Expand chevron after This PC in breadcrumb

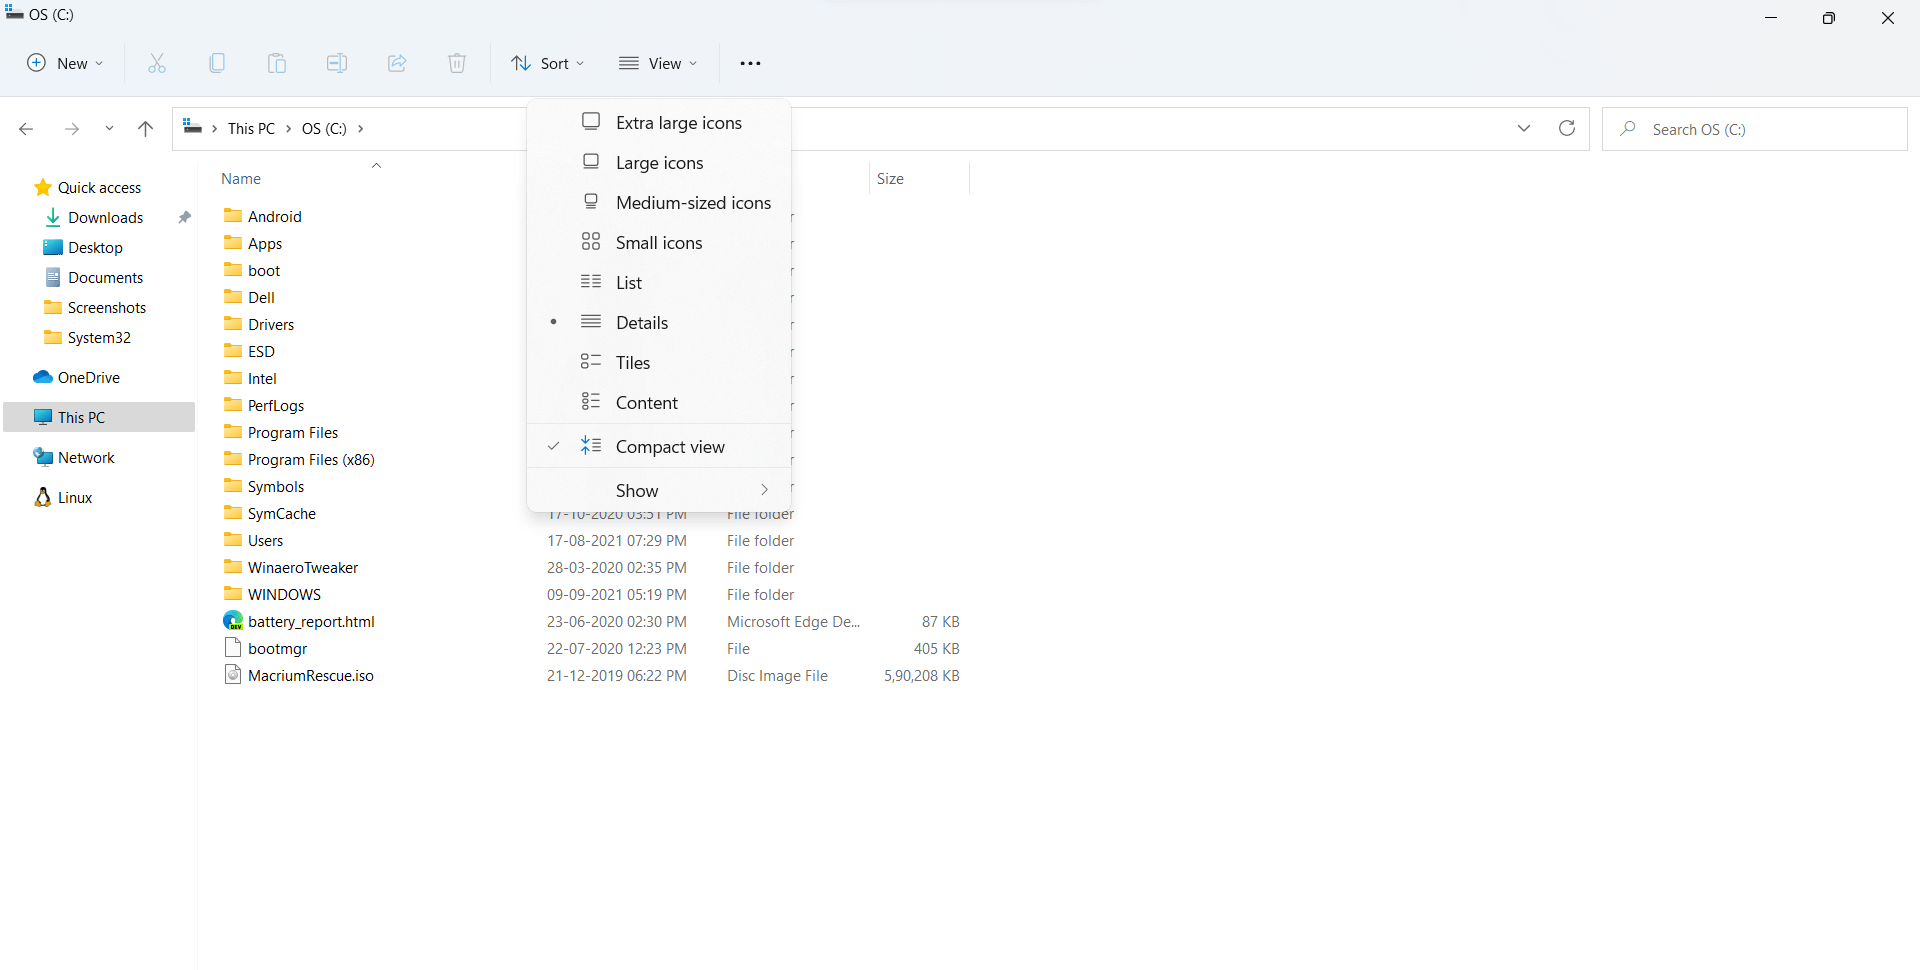[289, 129]
